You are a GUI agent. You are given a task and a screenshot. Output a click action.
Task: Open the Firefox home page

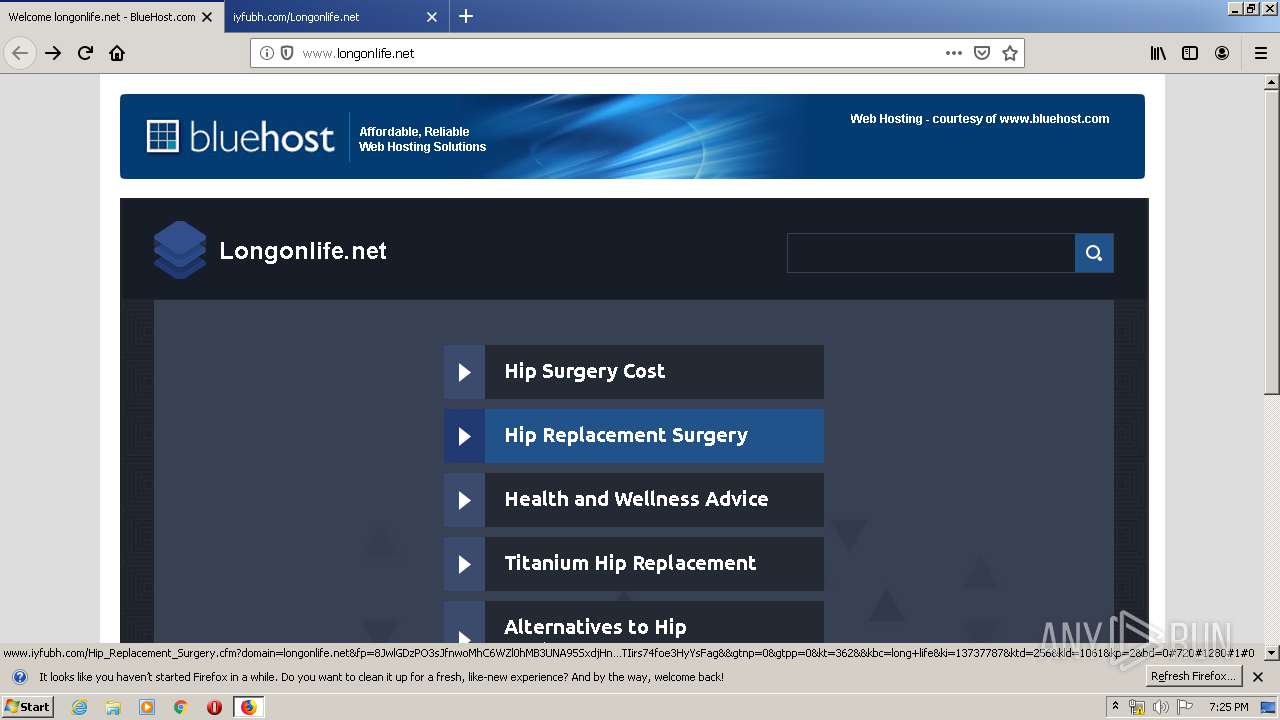pos(117,53)
